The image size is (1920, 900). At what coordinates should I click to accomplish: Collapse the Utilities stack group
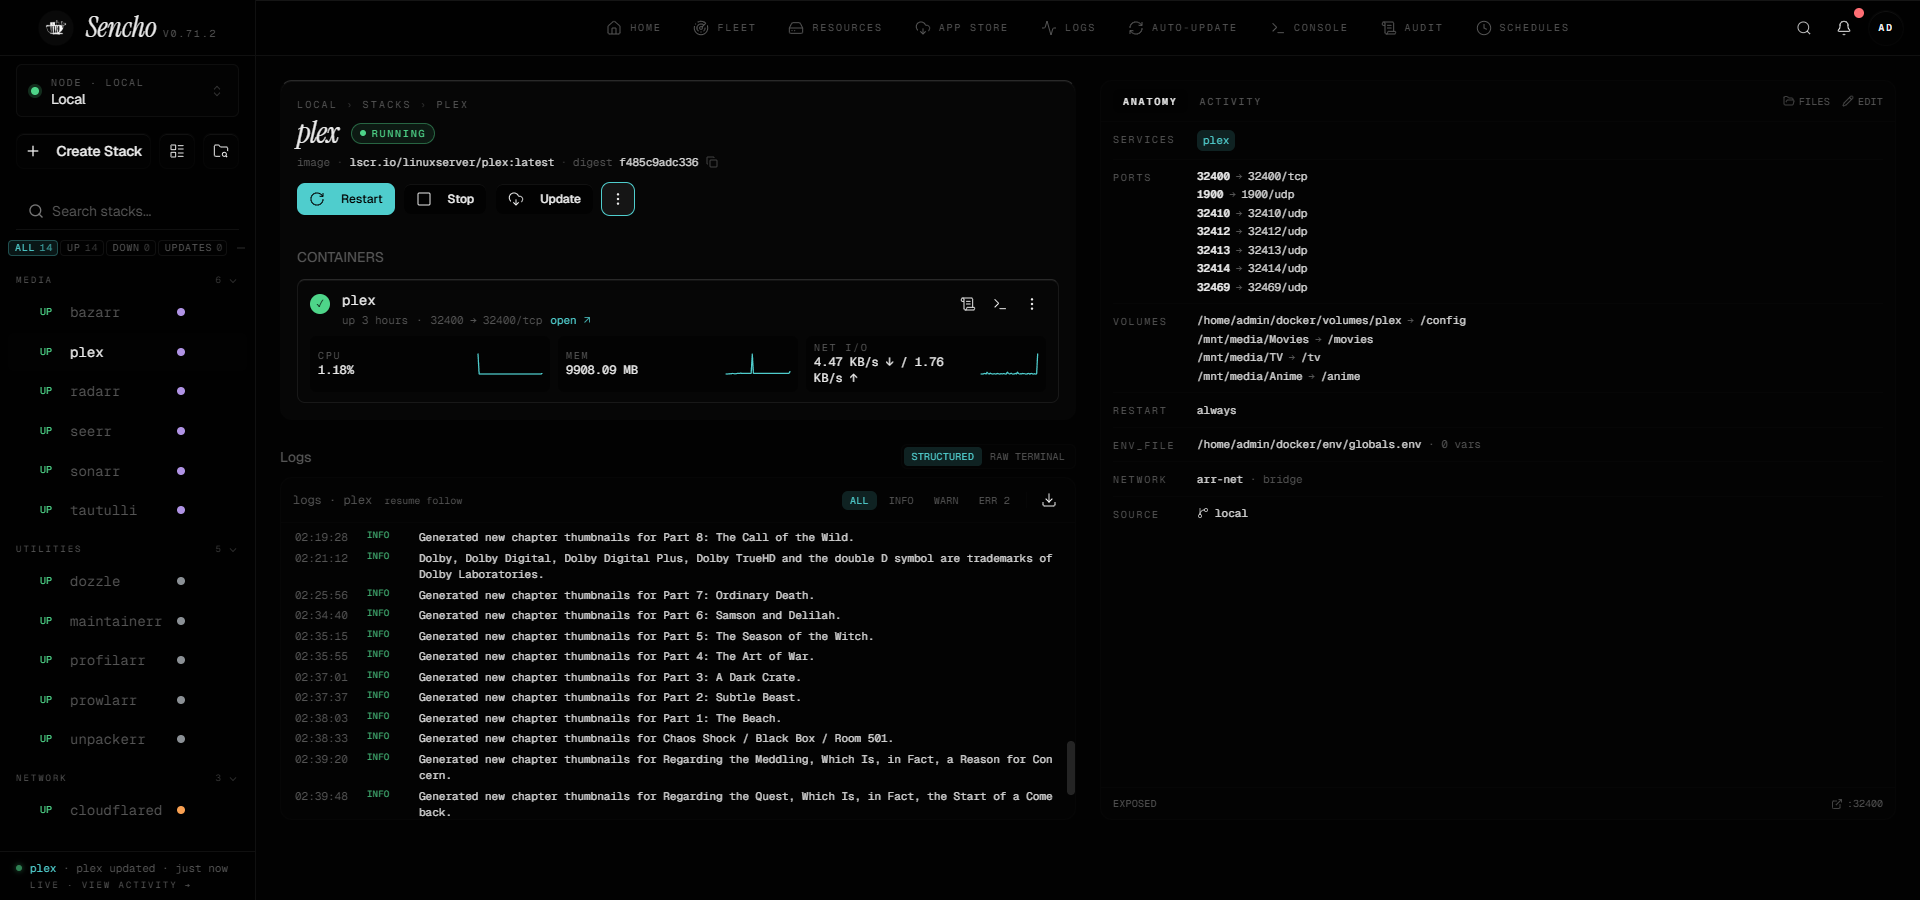click(x=233, y=550)
